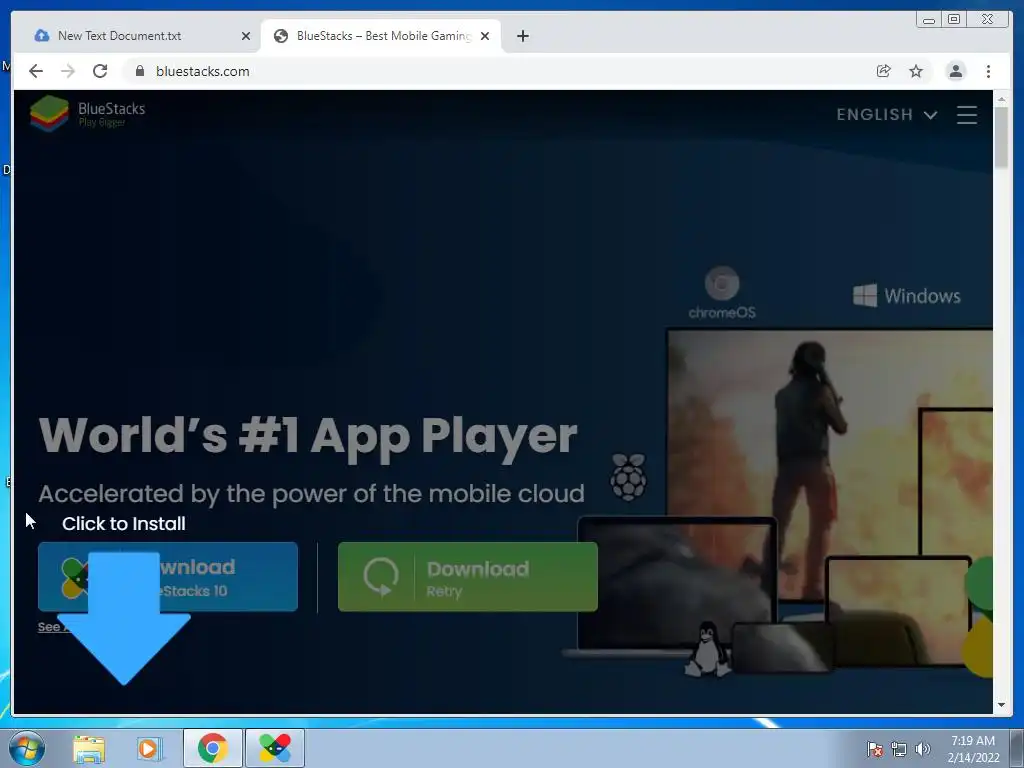Open the volume speaker control
The width and height of the screenshot is (1024, 768).
pos(923,749)
